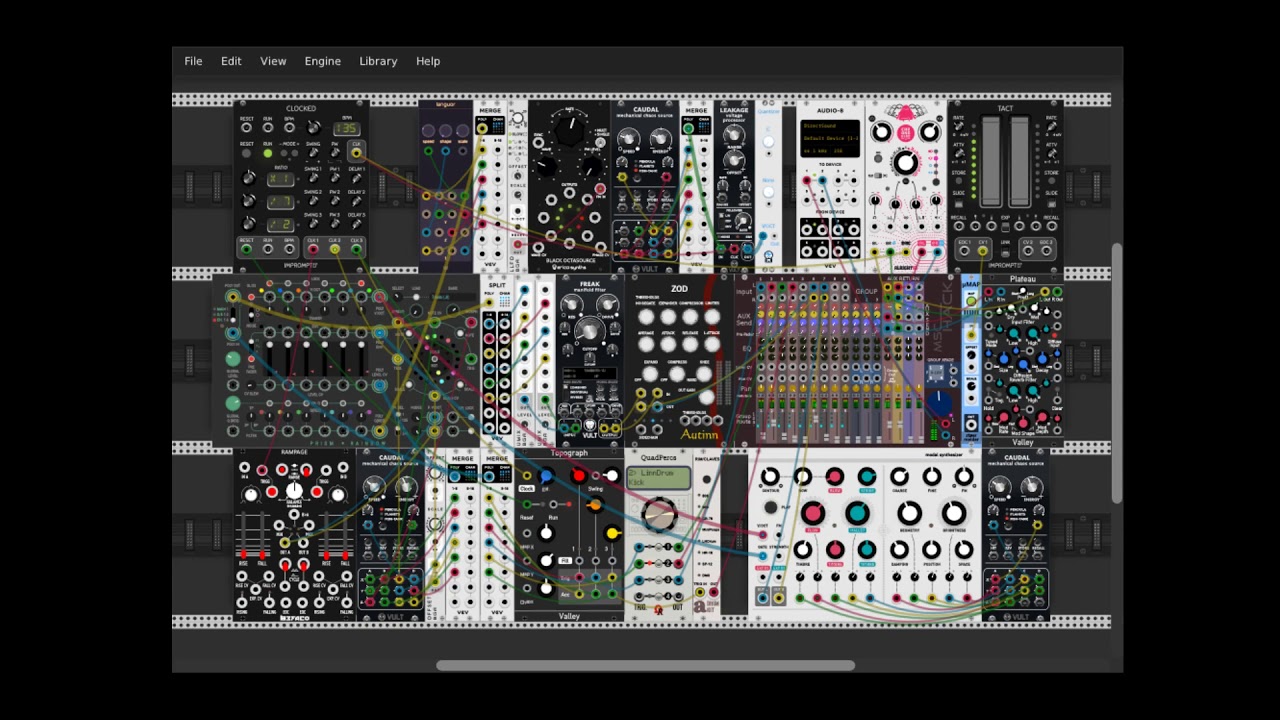
Task: Click the CLK 1 output jack on Clocked
Action: (x=312, y=250)
